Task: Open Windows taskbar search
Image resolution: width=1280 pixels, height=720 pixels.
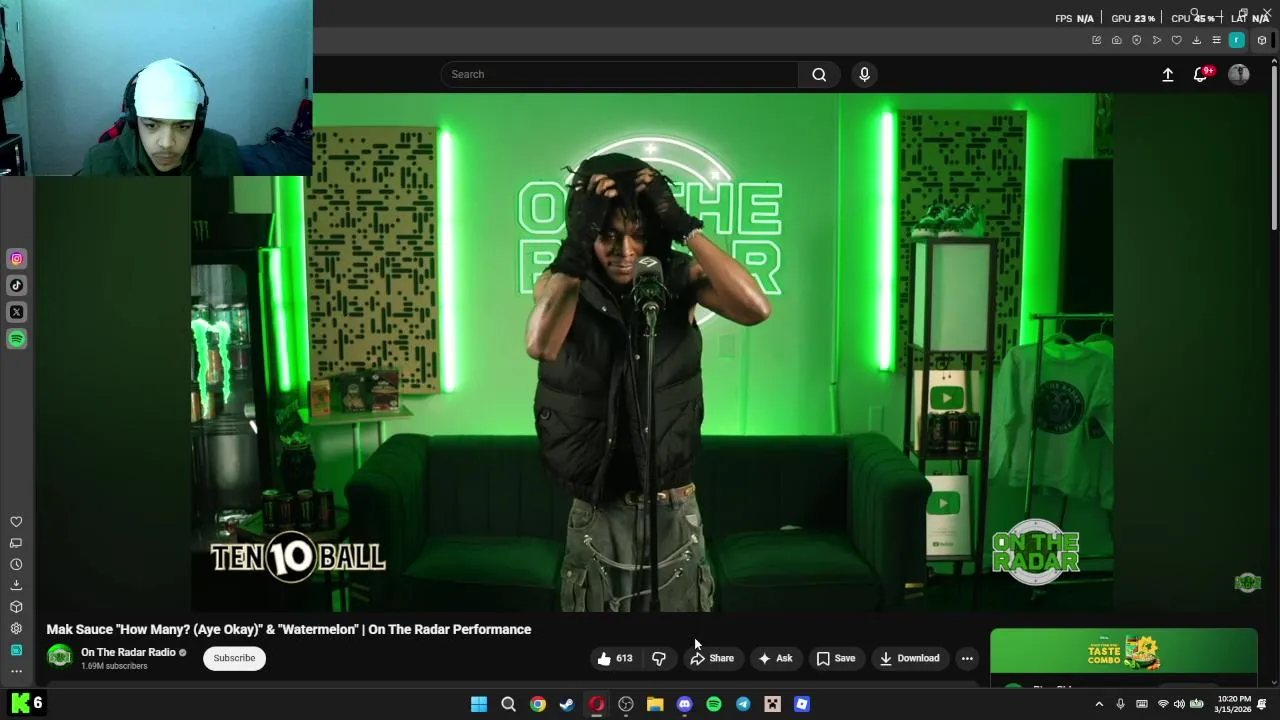Action: pos(508,704)
